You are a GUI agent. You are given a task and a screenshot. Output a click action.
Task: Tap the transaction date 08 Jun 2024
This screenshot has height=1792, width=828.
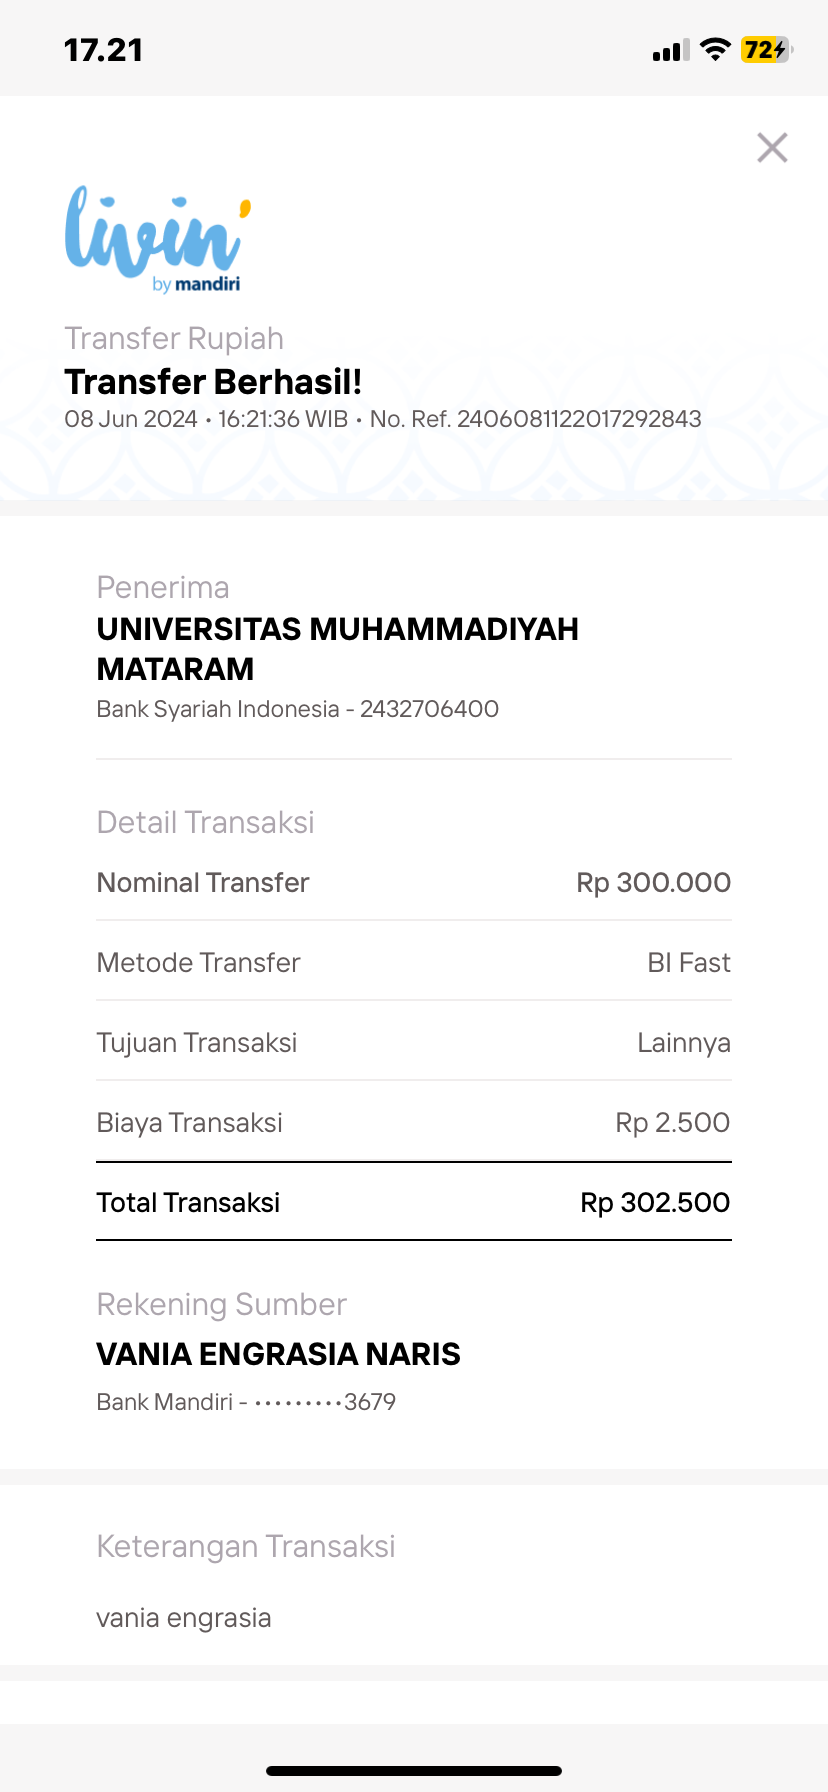click(131, 419)
